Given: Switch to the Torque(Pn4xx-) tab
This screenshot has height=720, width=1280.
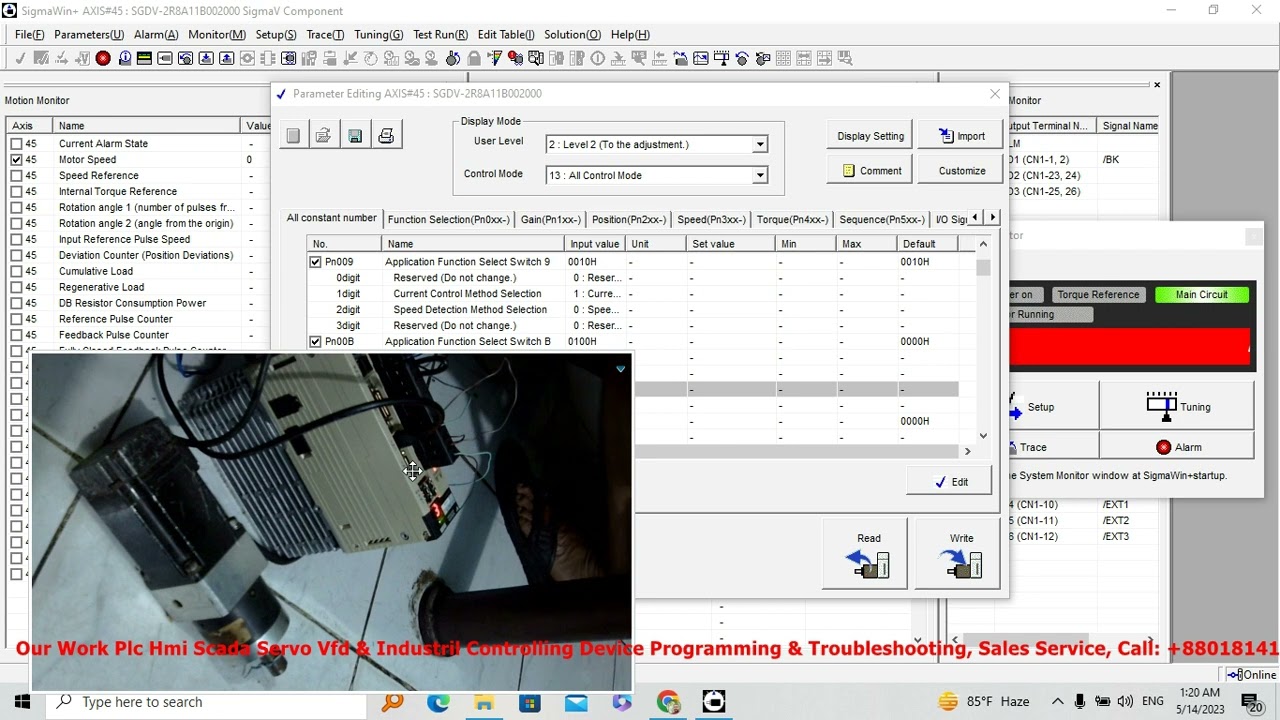Looking at the screenshot, I should point(792,219).
